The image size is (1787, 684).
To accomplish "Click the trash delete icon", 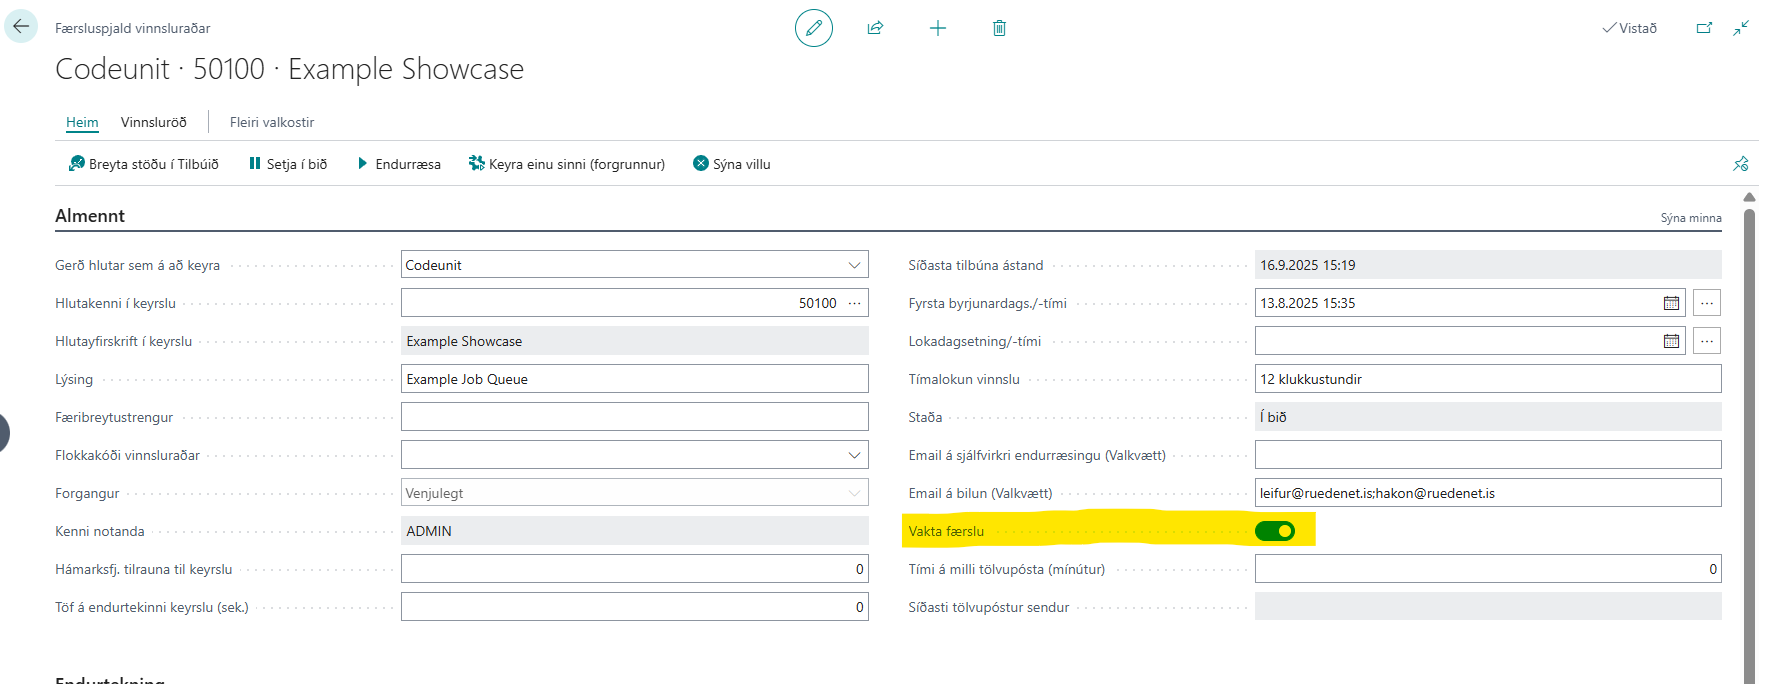I will coord(999,28).
